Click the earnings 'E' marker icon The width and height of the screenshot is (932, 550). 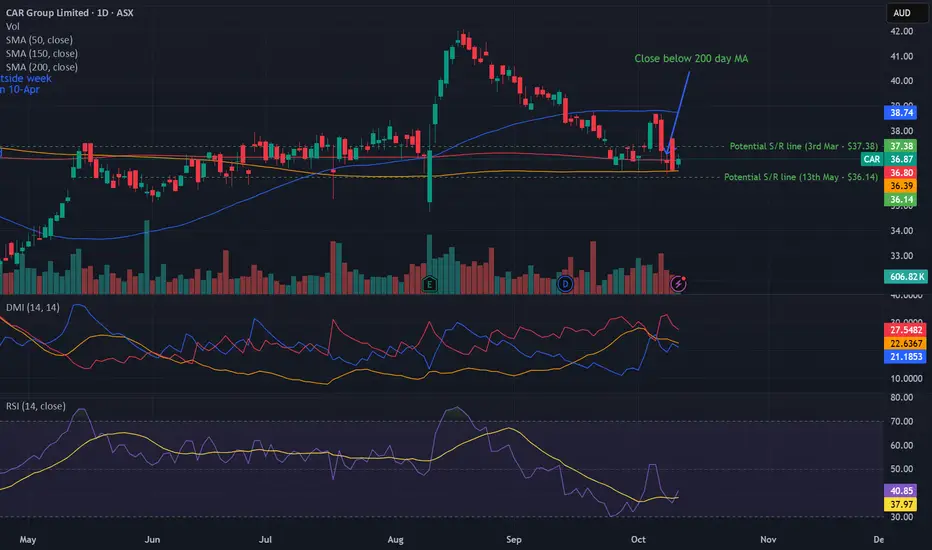click(429, 284)
